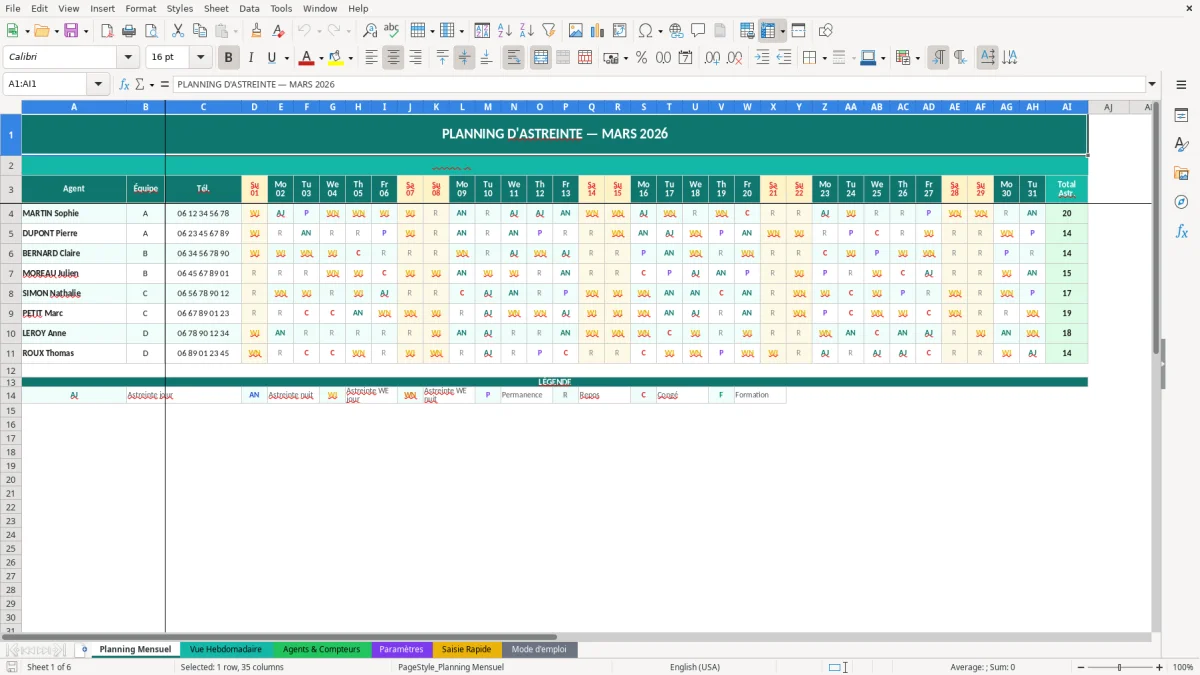The width and height of the screenshot is (1200, 675).
Task: Click the Copy icon
Action: [200, 31]
